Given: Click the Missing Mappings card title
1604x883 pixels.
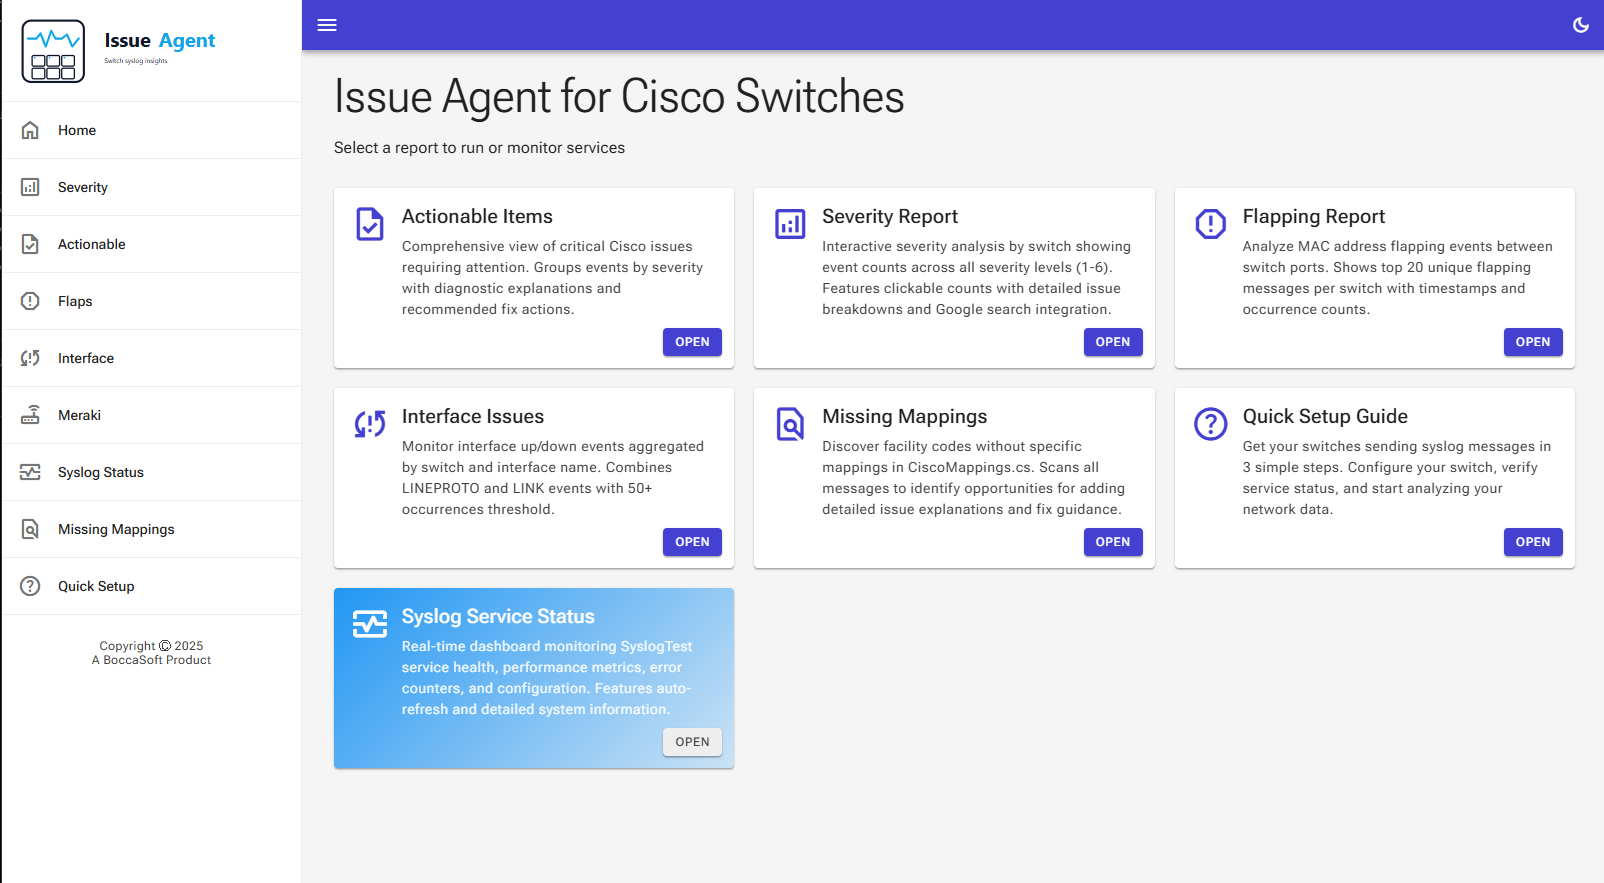Looking at the screenshot, I should [x=905, y=417].
